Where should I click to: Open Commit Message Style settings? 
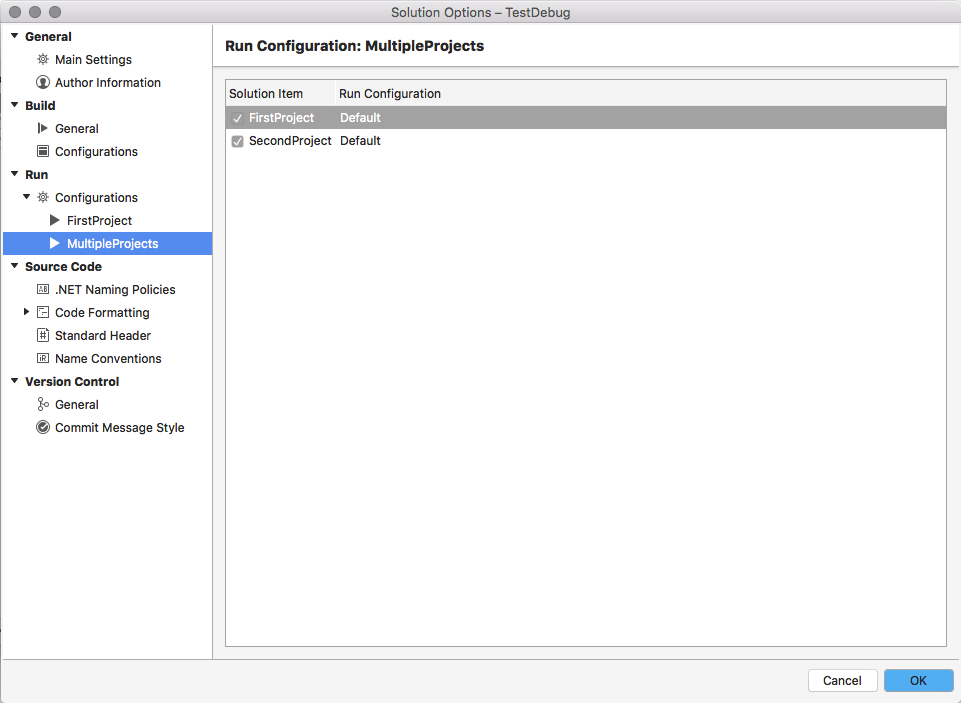(120, 427)
